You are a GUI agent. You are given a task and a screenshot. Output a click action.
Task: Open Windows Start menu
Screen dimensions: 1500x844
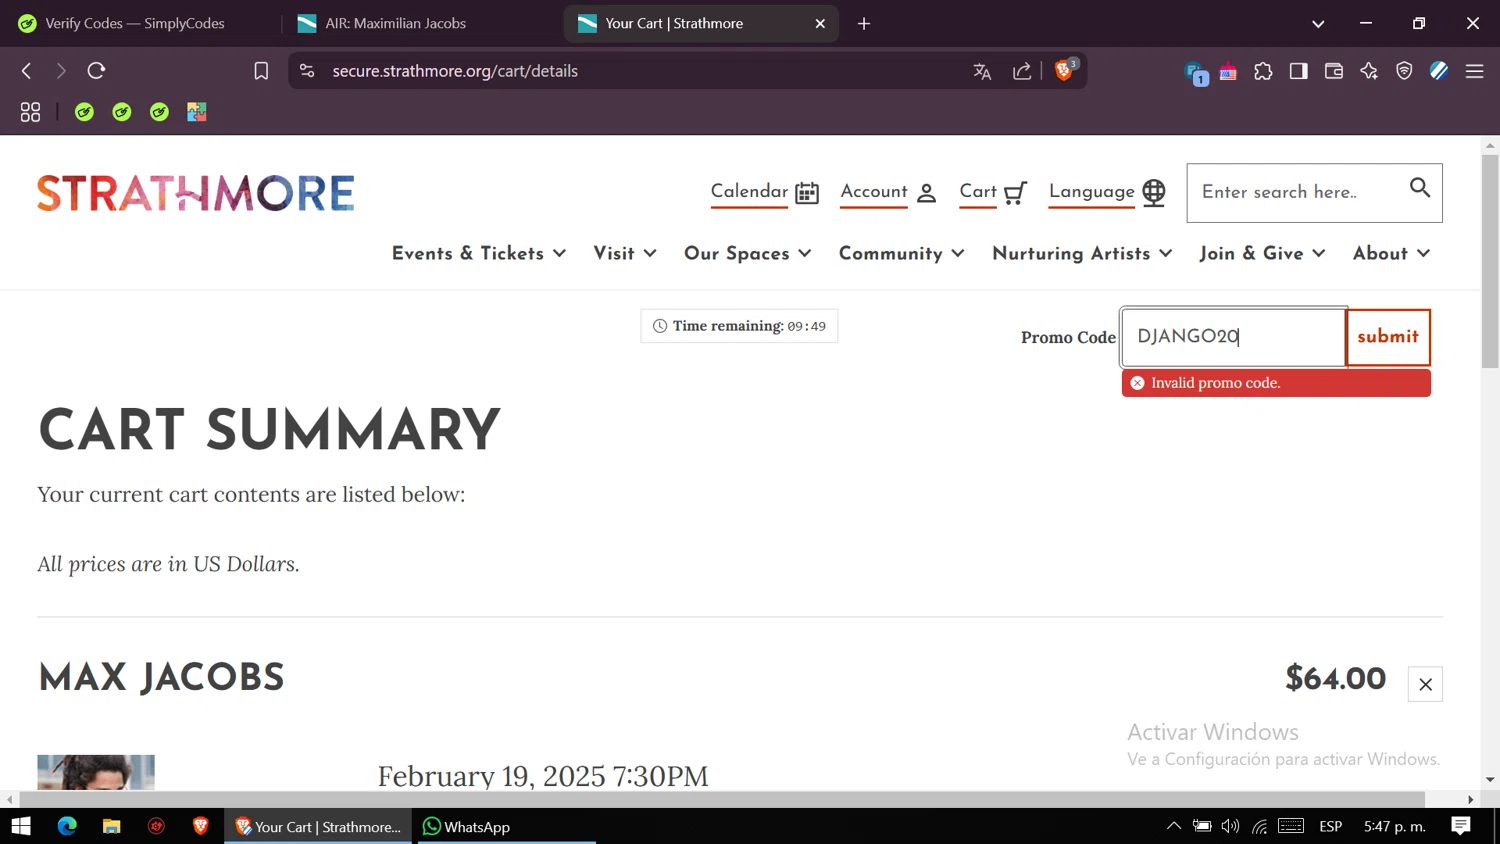point(21,826)
